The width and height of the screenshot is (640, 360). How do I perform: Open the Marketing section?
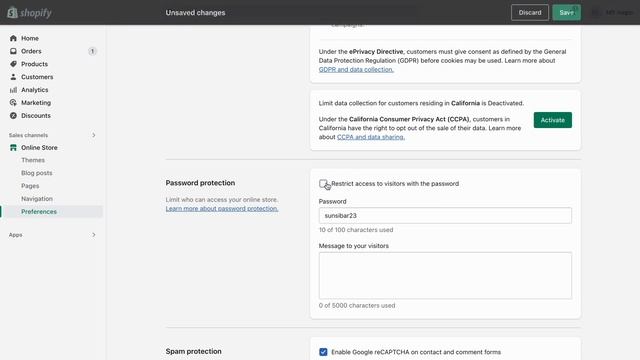point(36,102)
